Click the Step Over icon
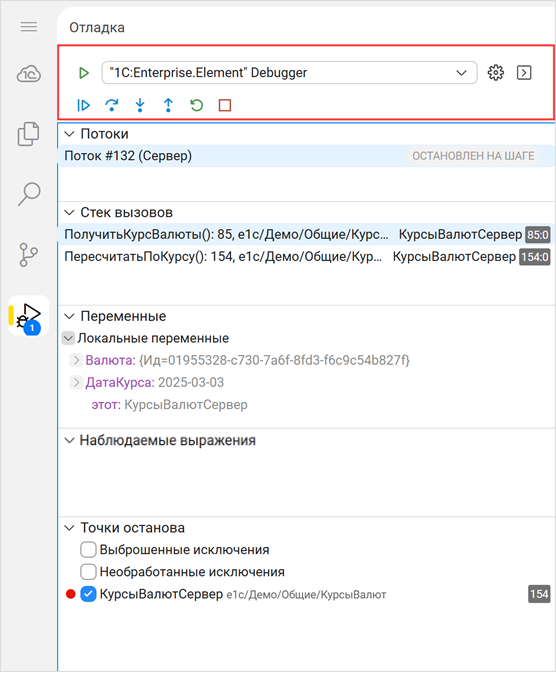Image resolution: width=556 pixels, height=673 pixels. (x=112, y=105)
